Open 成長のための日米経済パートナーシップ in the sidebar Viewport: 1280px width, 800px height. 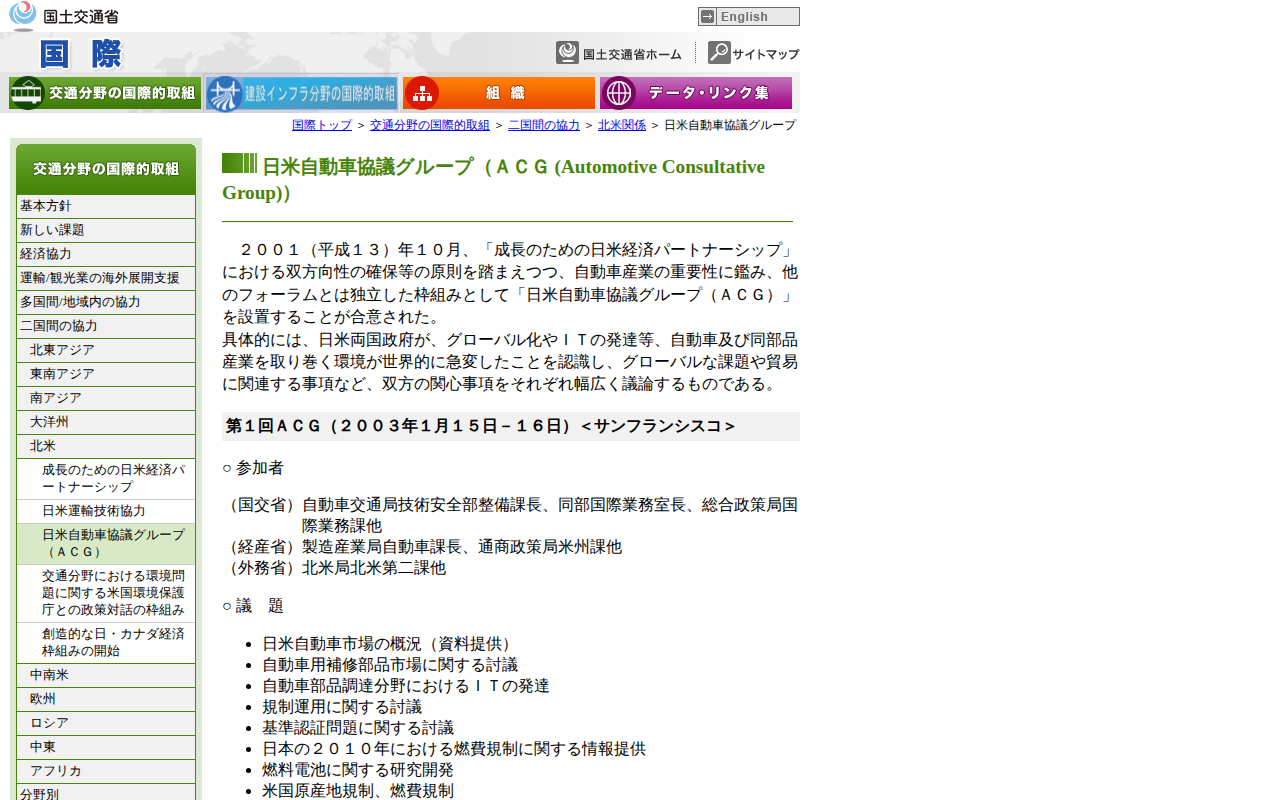[106, 479]
